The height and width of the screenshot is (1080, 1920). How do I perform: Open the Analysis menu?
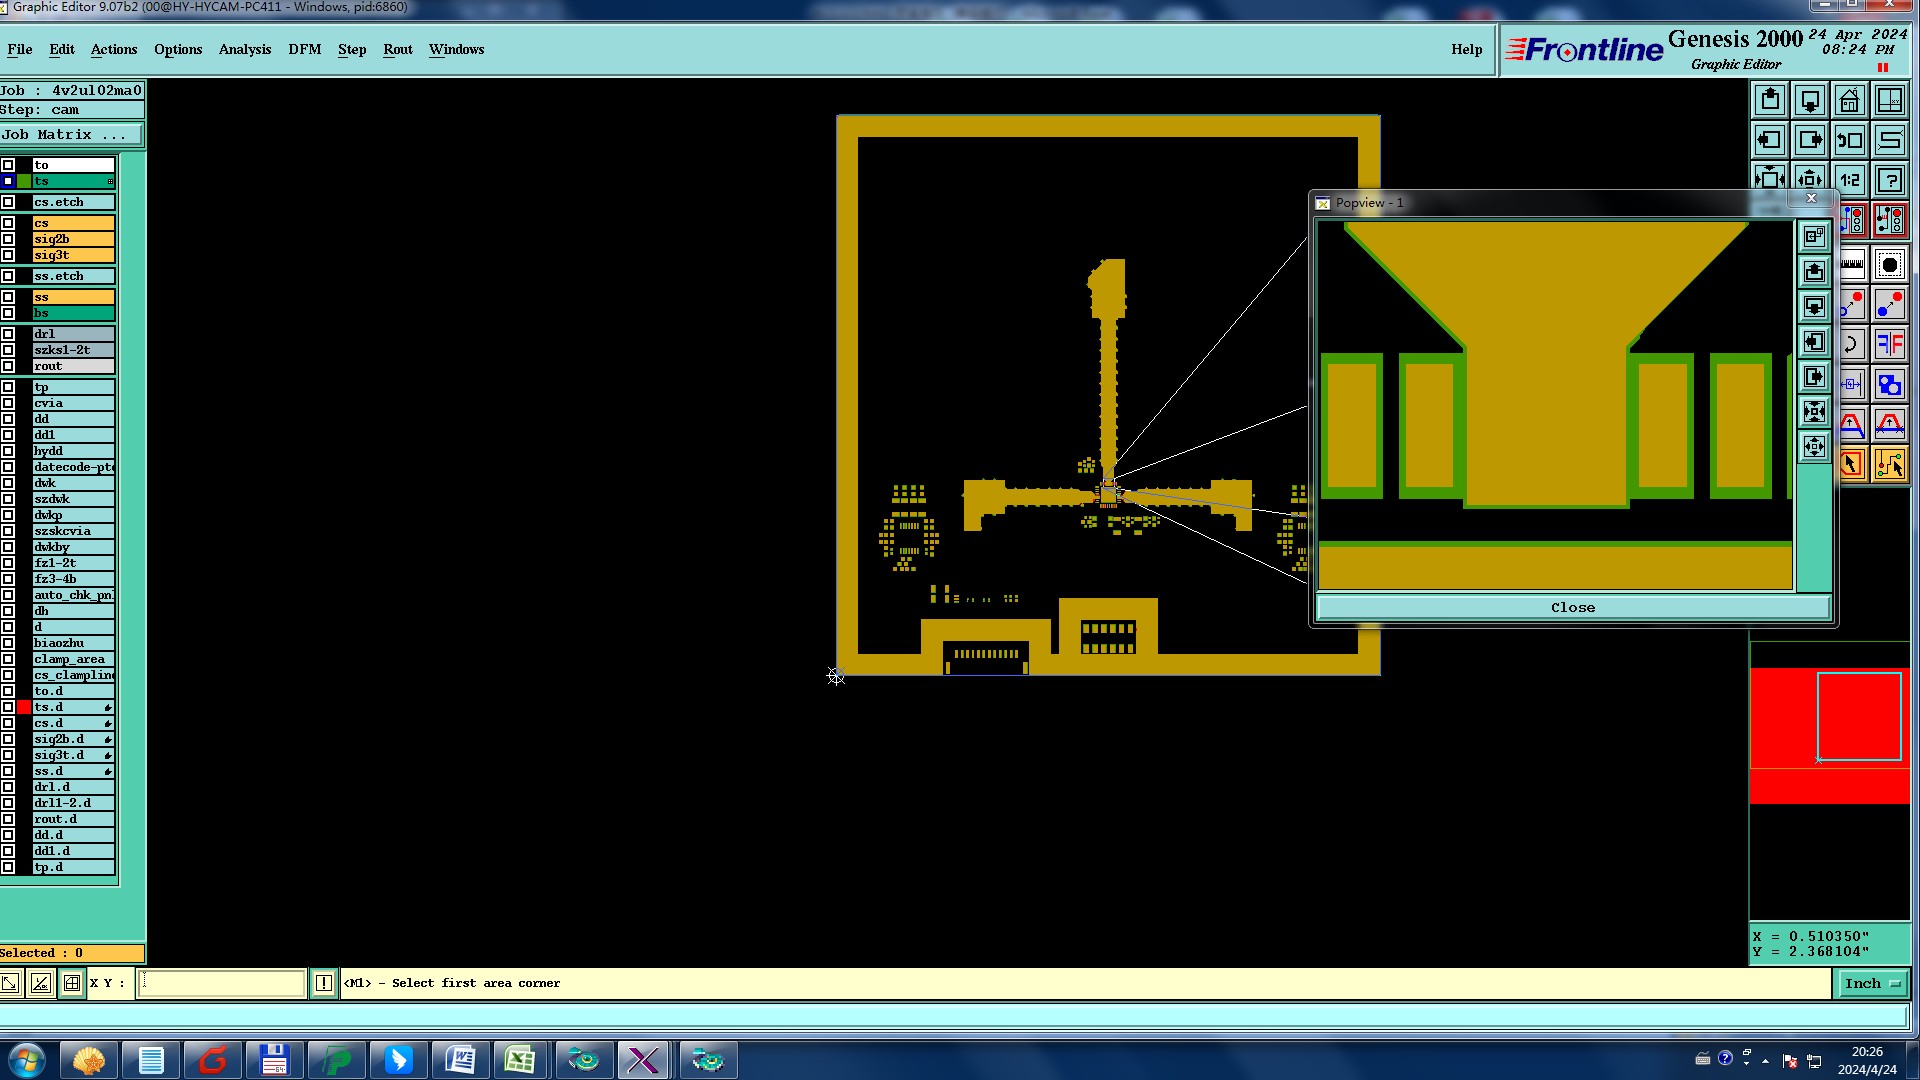244,49
